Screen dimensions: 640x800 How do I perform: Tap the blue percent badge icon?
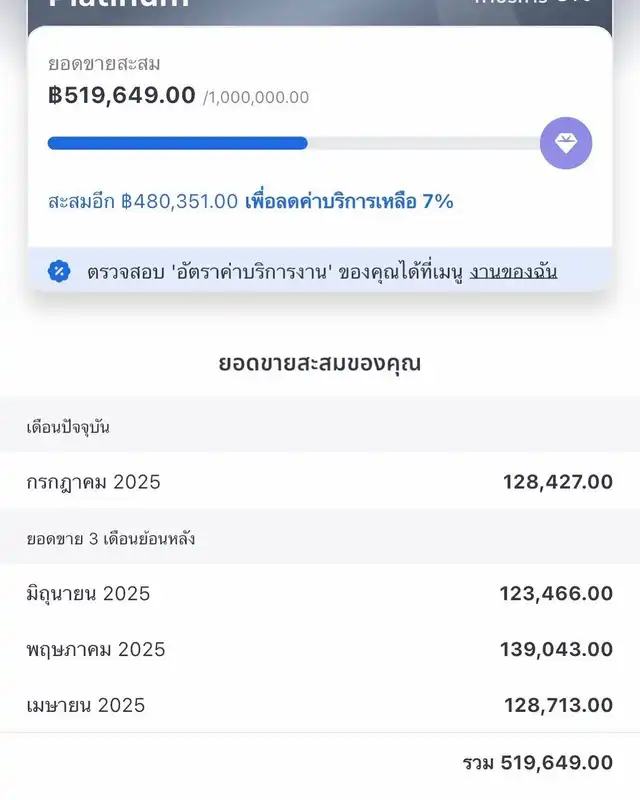(59, 271)
